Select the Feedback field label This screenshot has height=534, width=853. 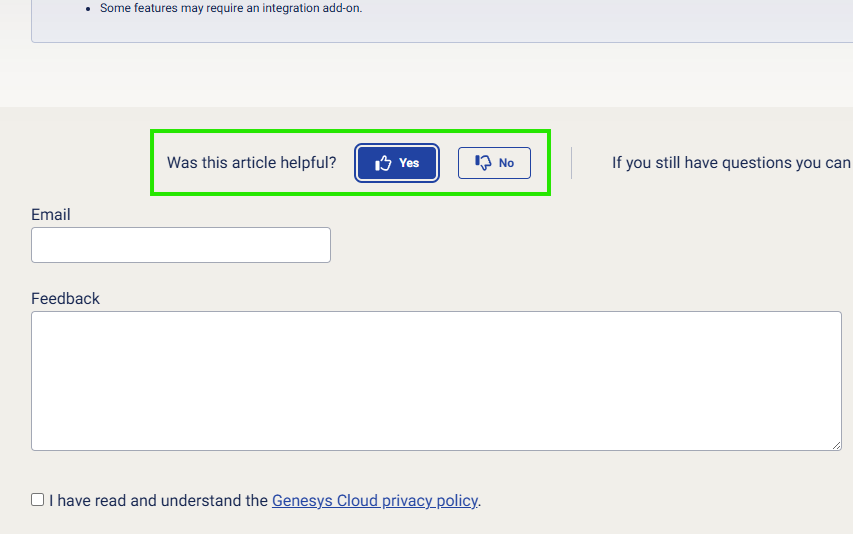coord(66,299)
